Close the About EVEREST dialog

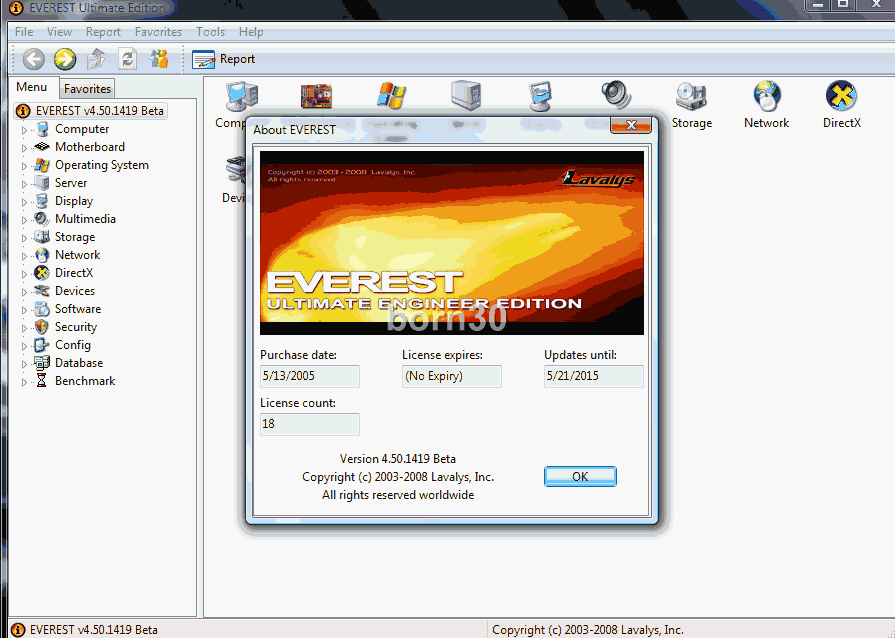coord(631,125)
